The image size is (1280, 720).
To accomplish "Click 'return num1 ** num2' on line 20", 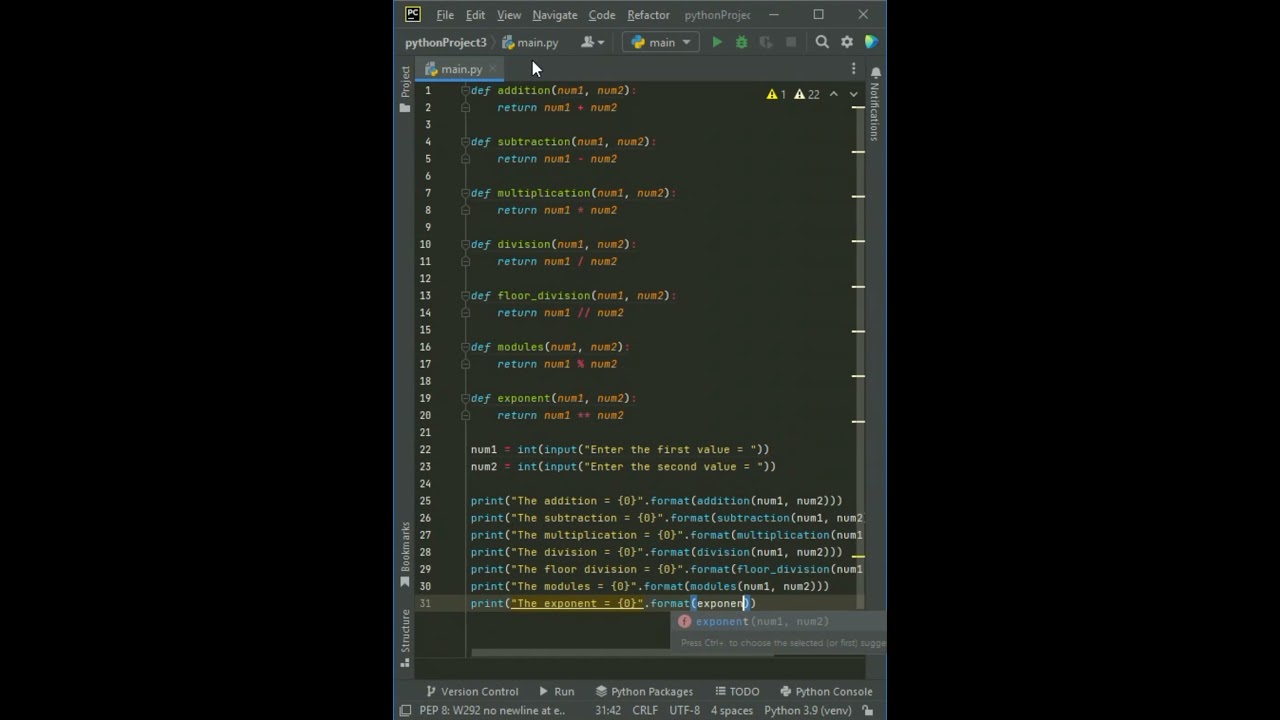I will 560,416.
